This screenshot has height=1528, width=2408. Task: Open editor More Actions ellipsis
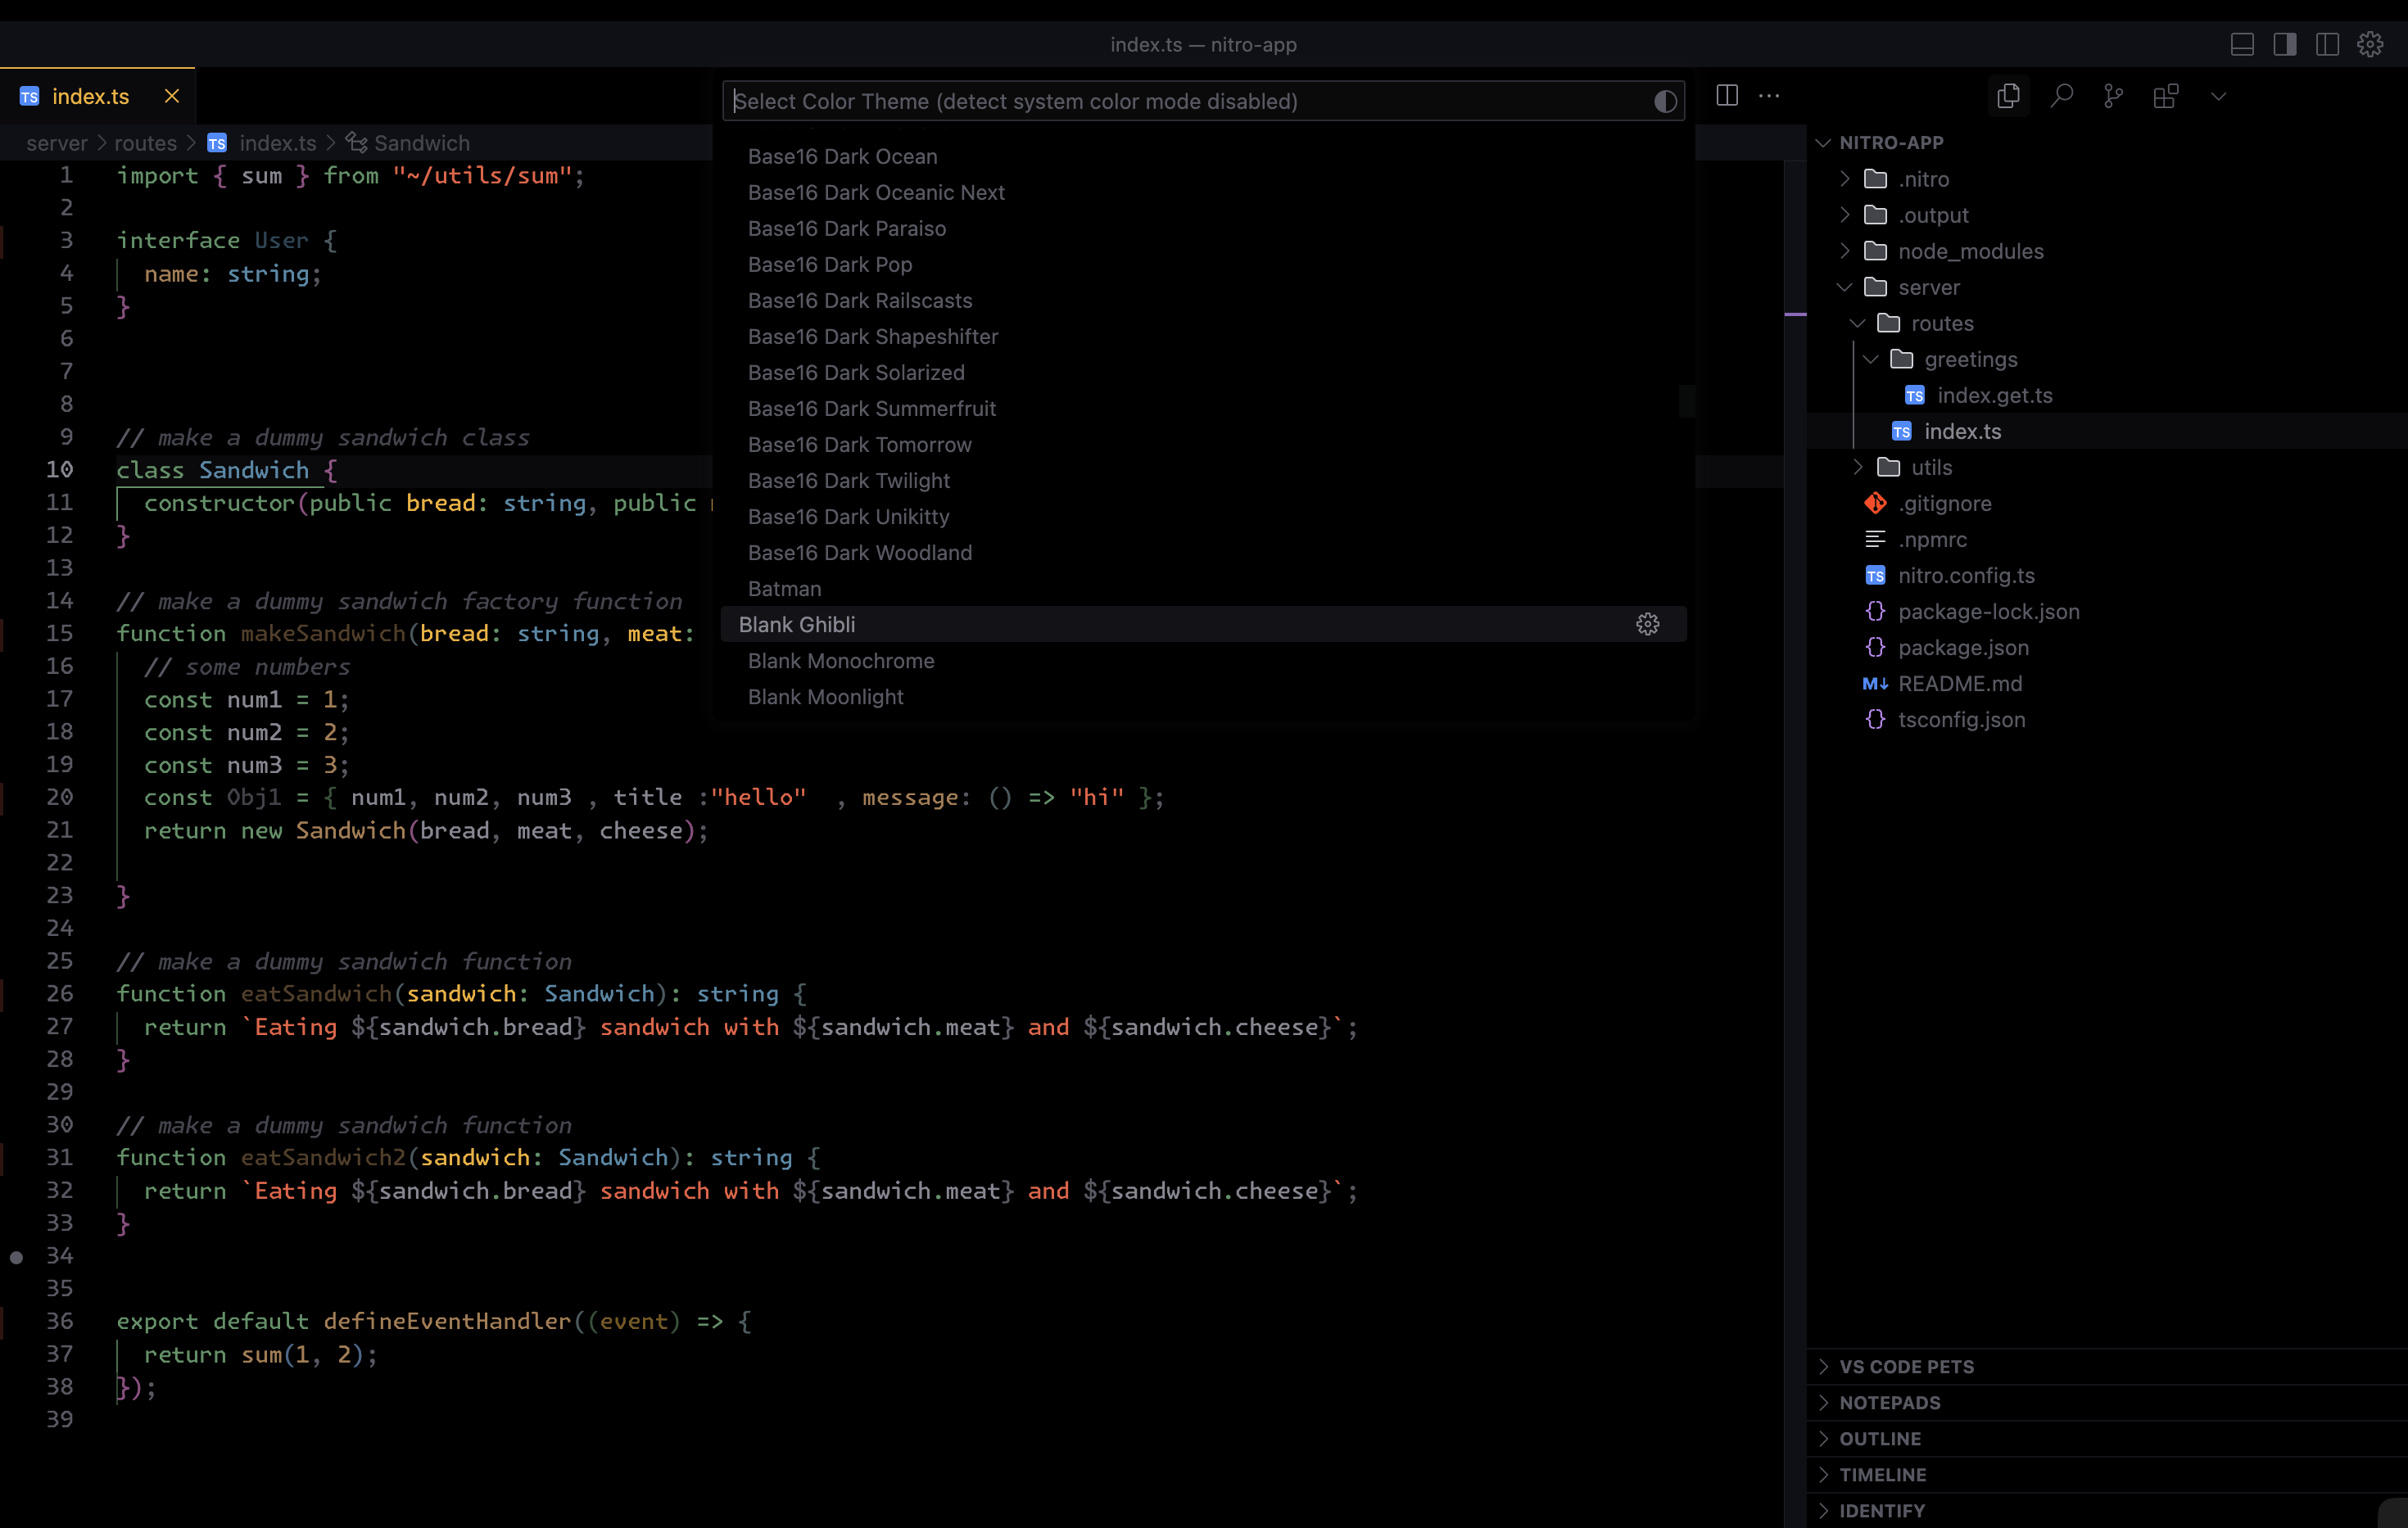[x=1769, y=95]
